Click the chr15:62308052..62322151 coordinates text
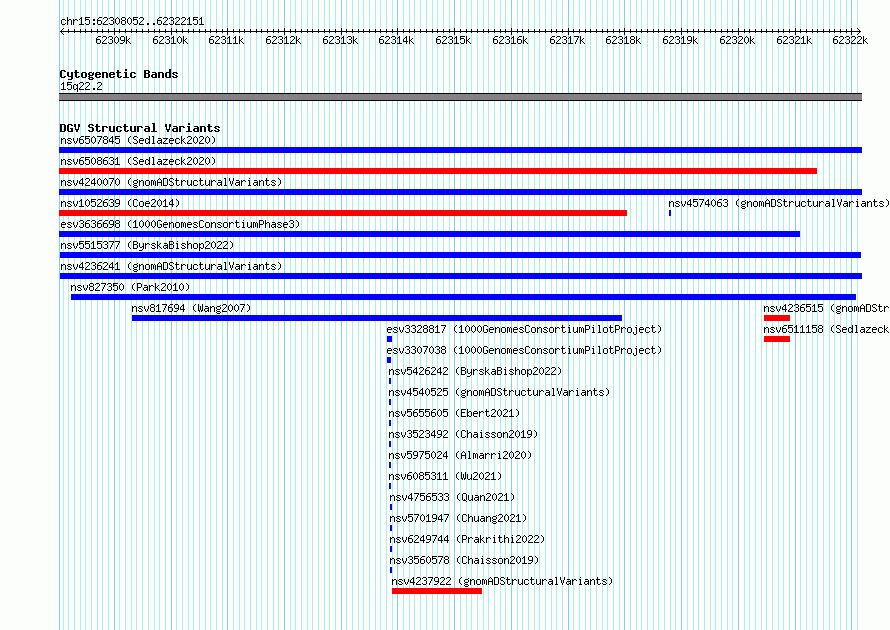 [x=132, y=21]
